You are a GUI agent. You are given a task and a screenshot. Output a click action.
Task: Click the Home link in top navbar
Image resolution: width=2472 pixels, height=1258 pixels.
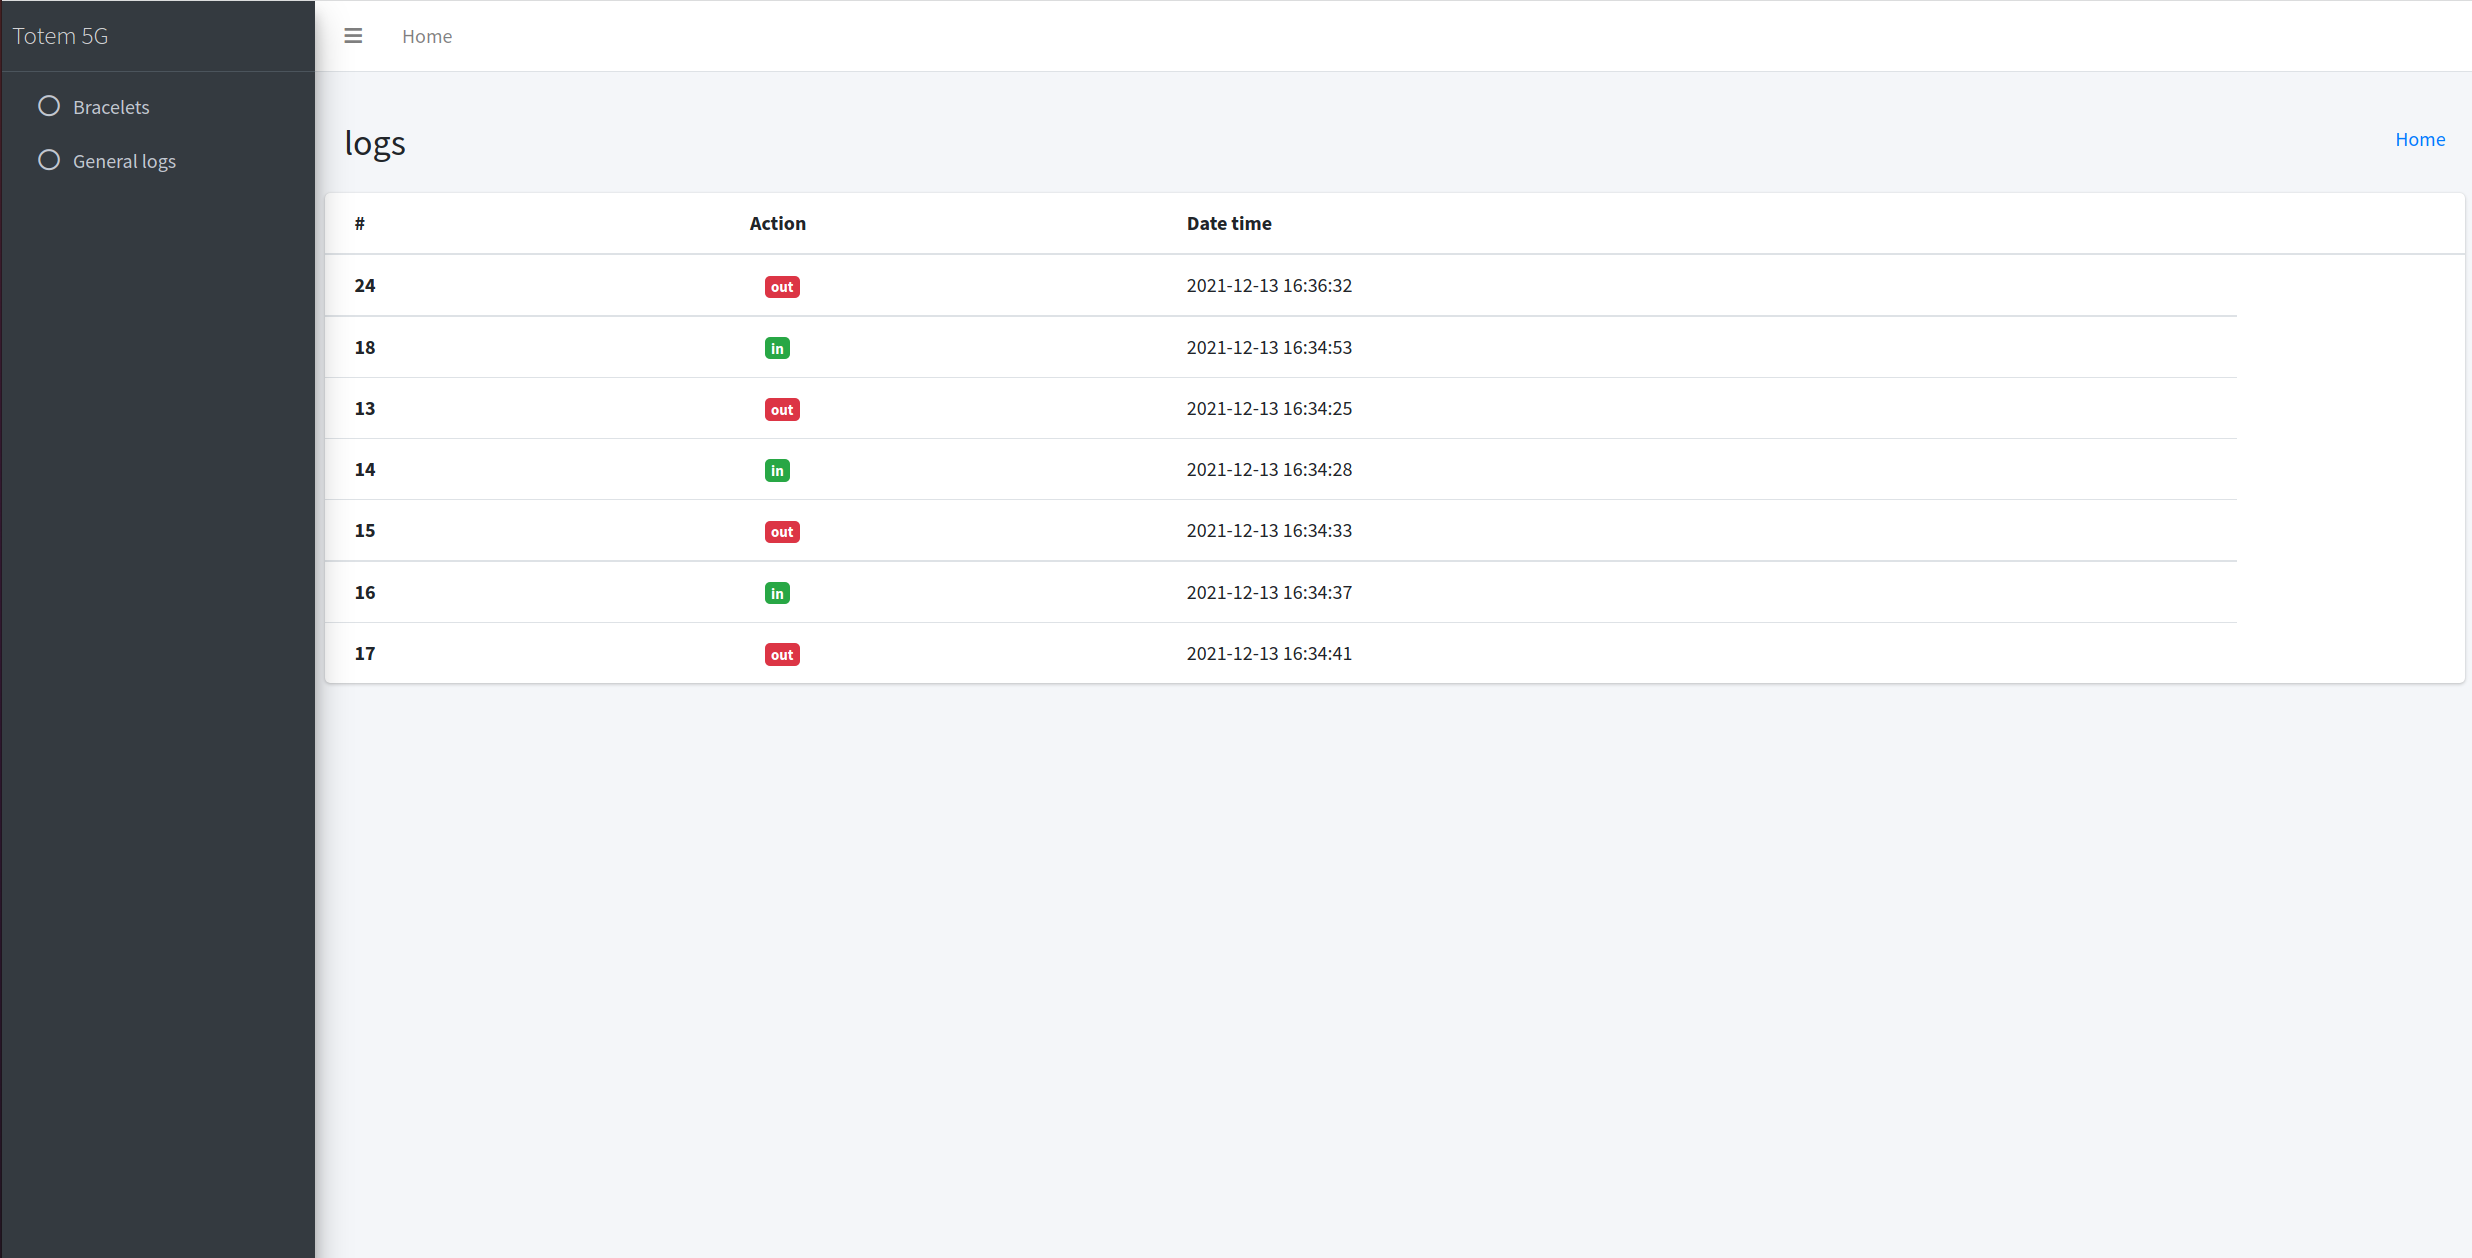click(427, 36)
